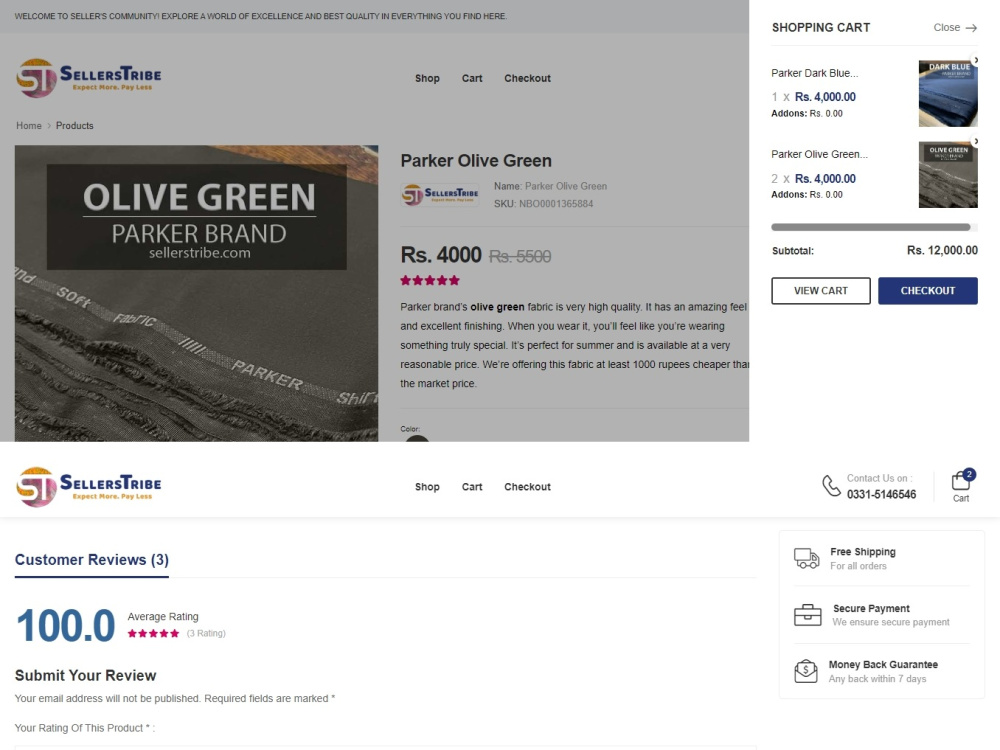
Task: Click the Money Back Guarantee label
Action: click(883, 665)
